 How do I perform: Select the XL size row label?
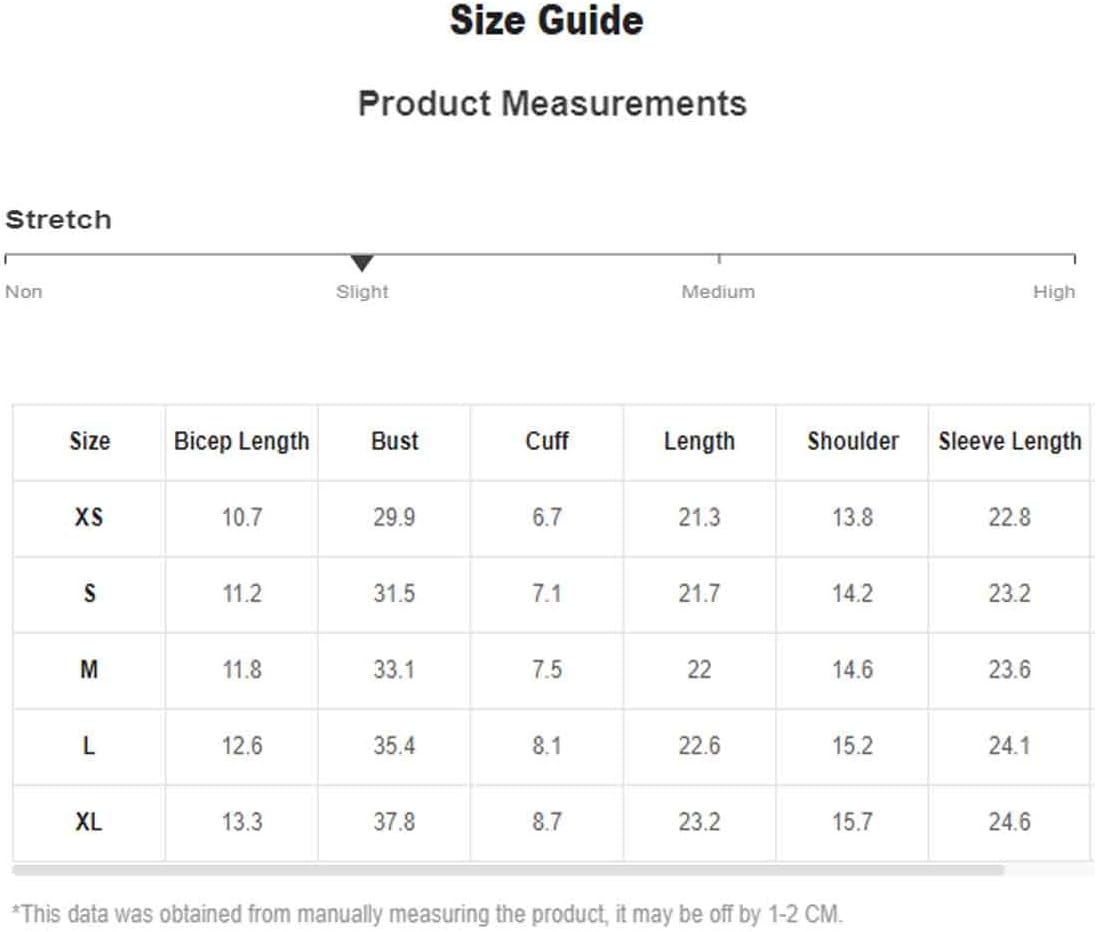coord(89,822)
